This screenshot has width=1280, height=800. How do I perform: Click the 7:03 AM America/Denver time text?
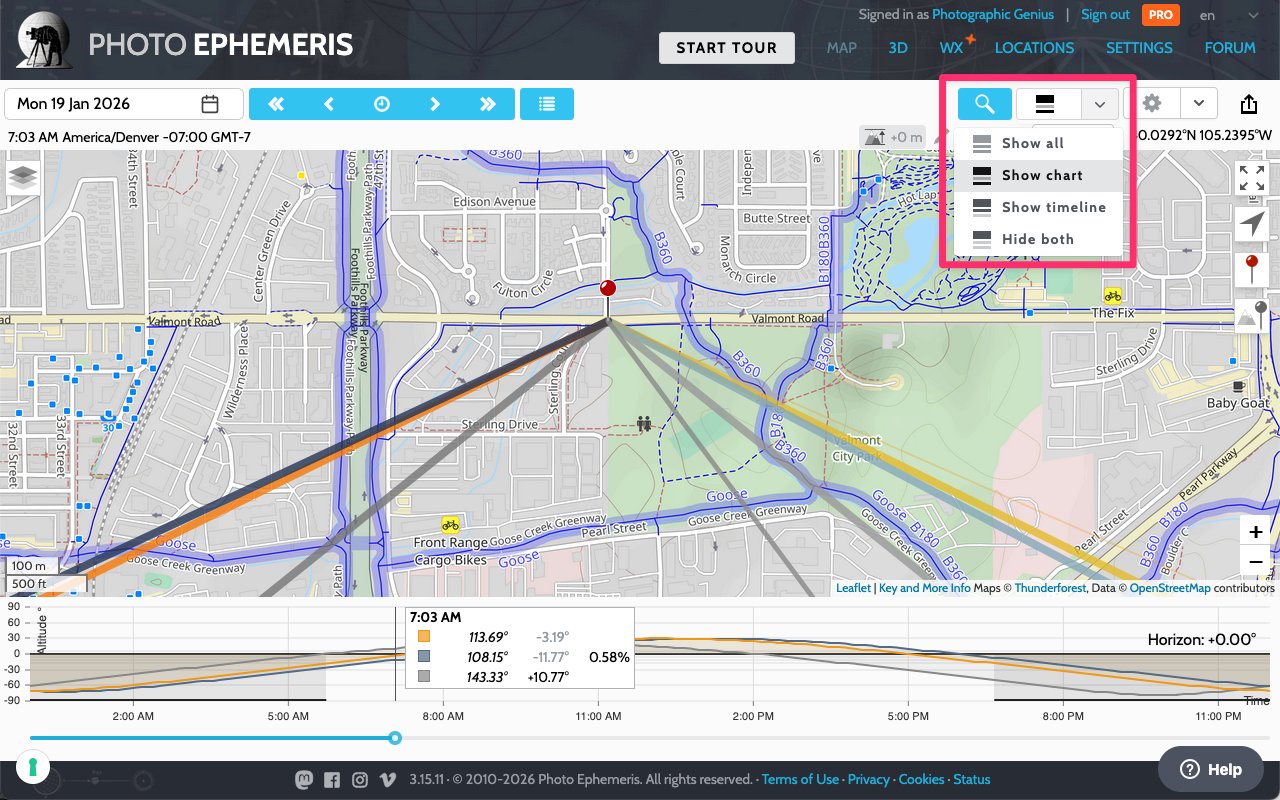click(129, 137)
